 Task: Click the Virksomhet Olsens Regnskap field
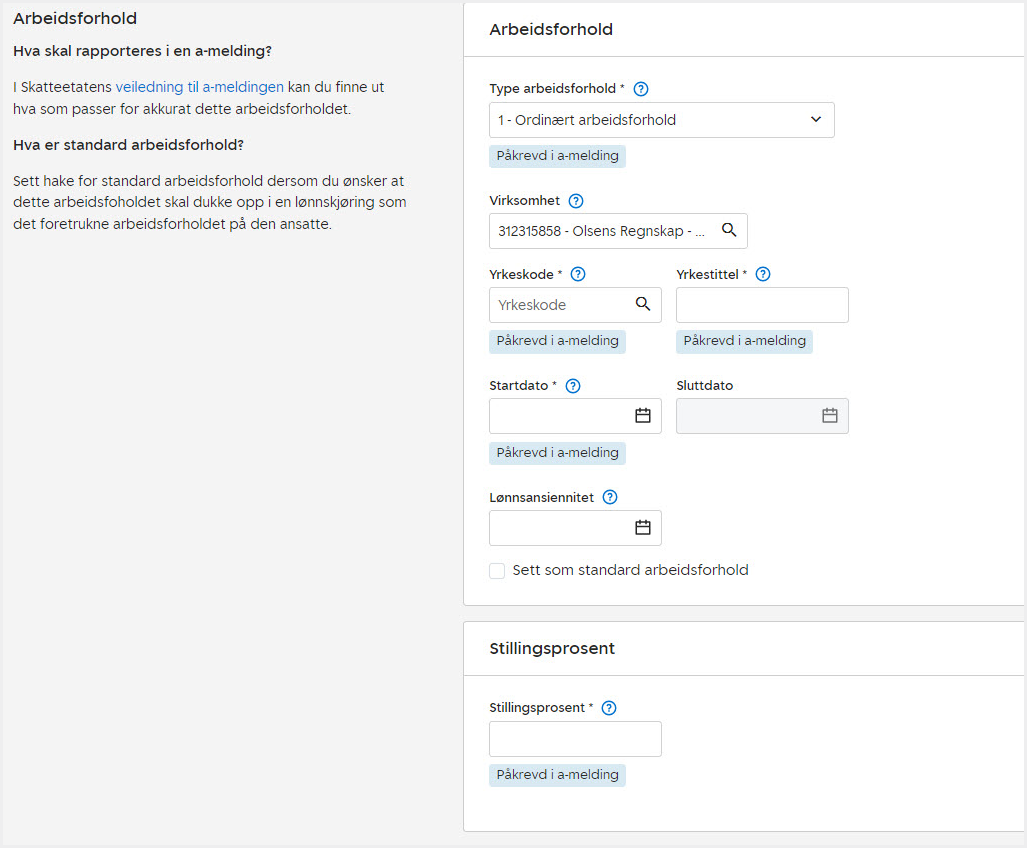click(602, 231)
